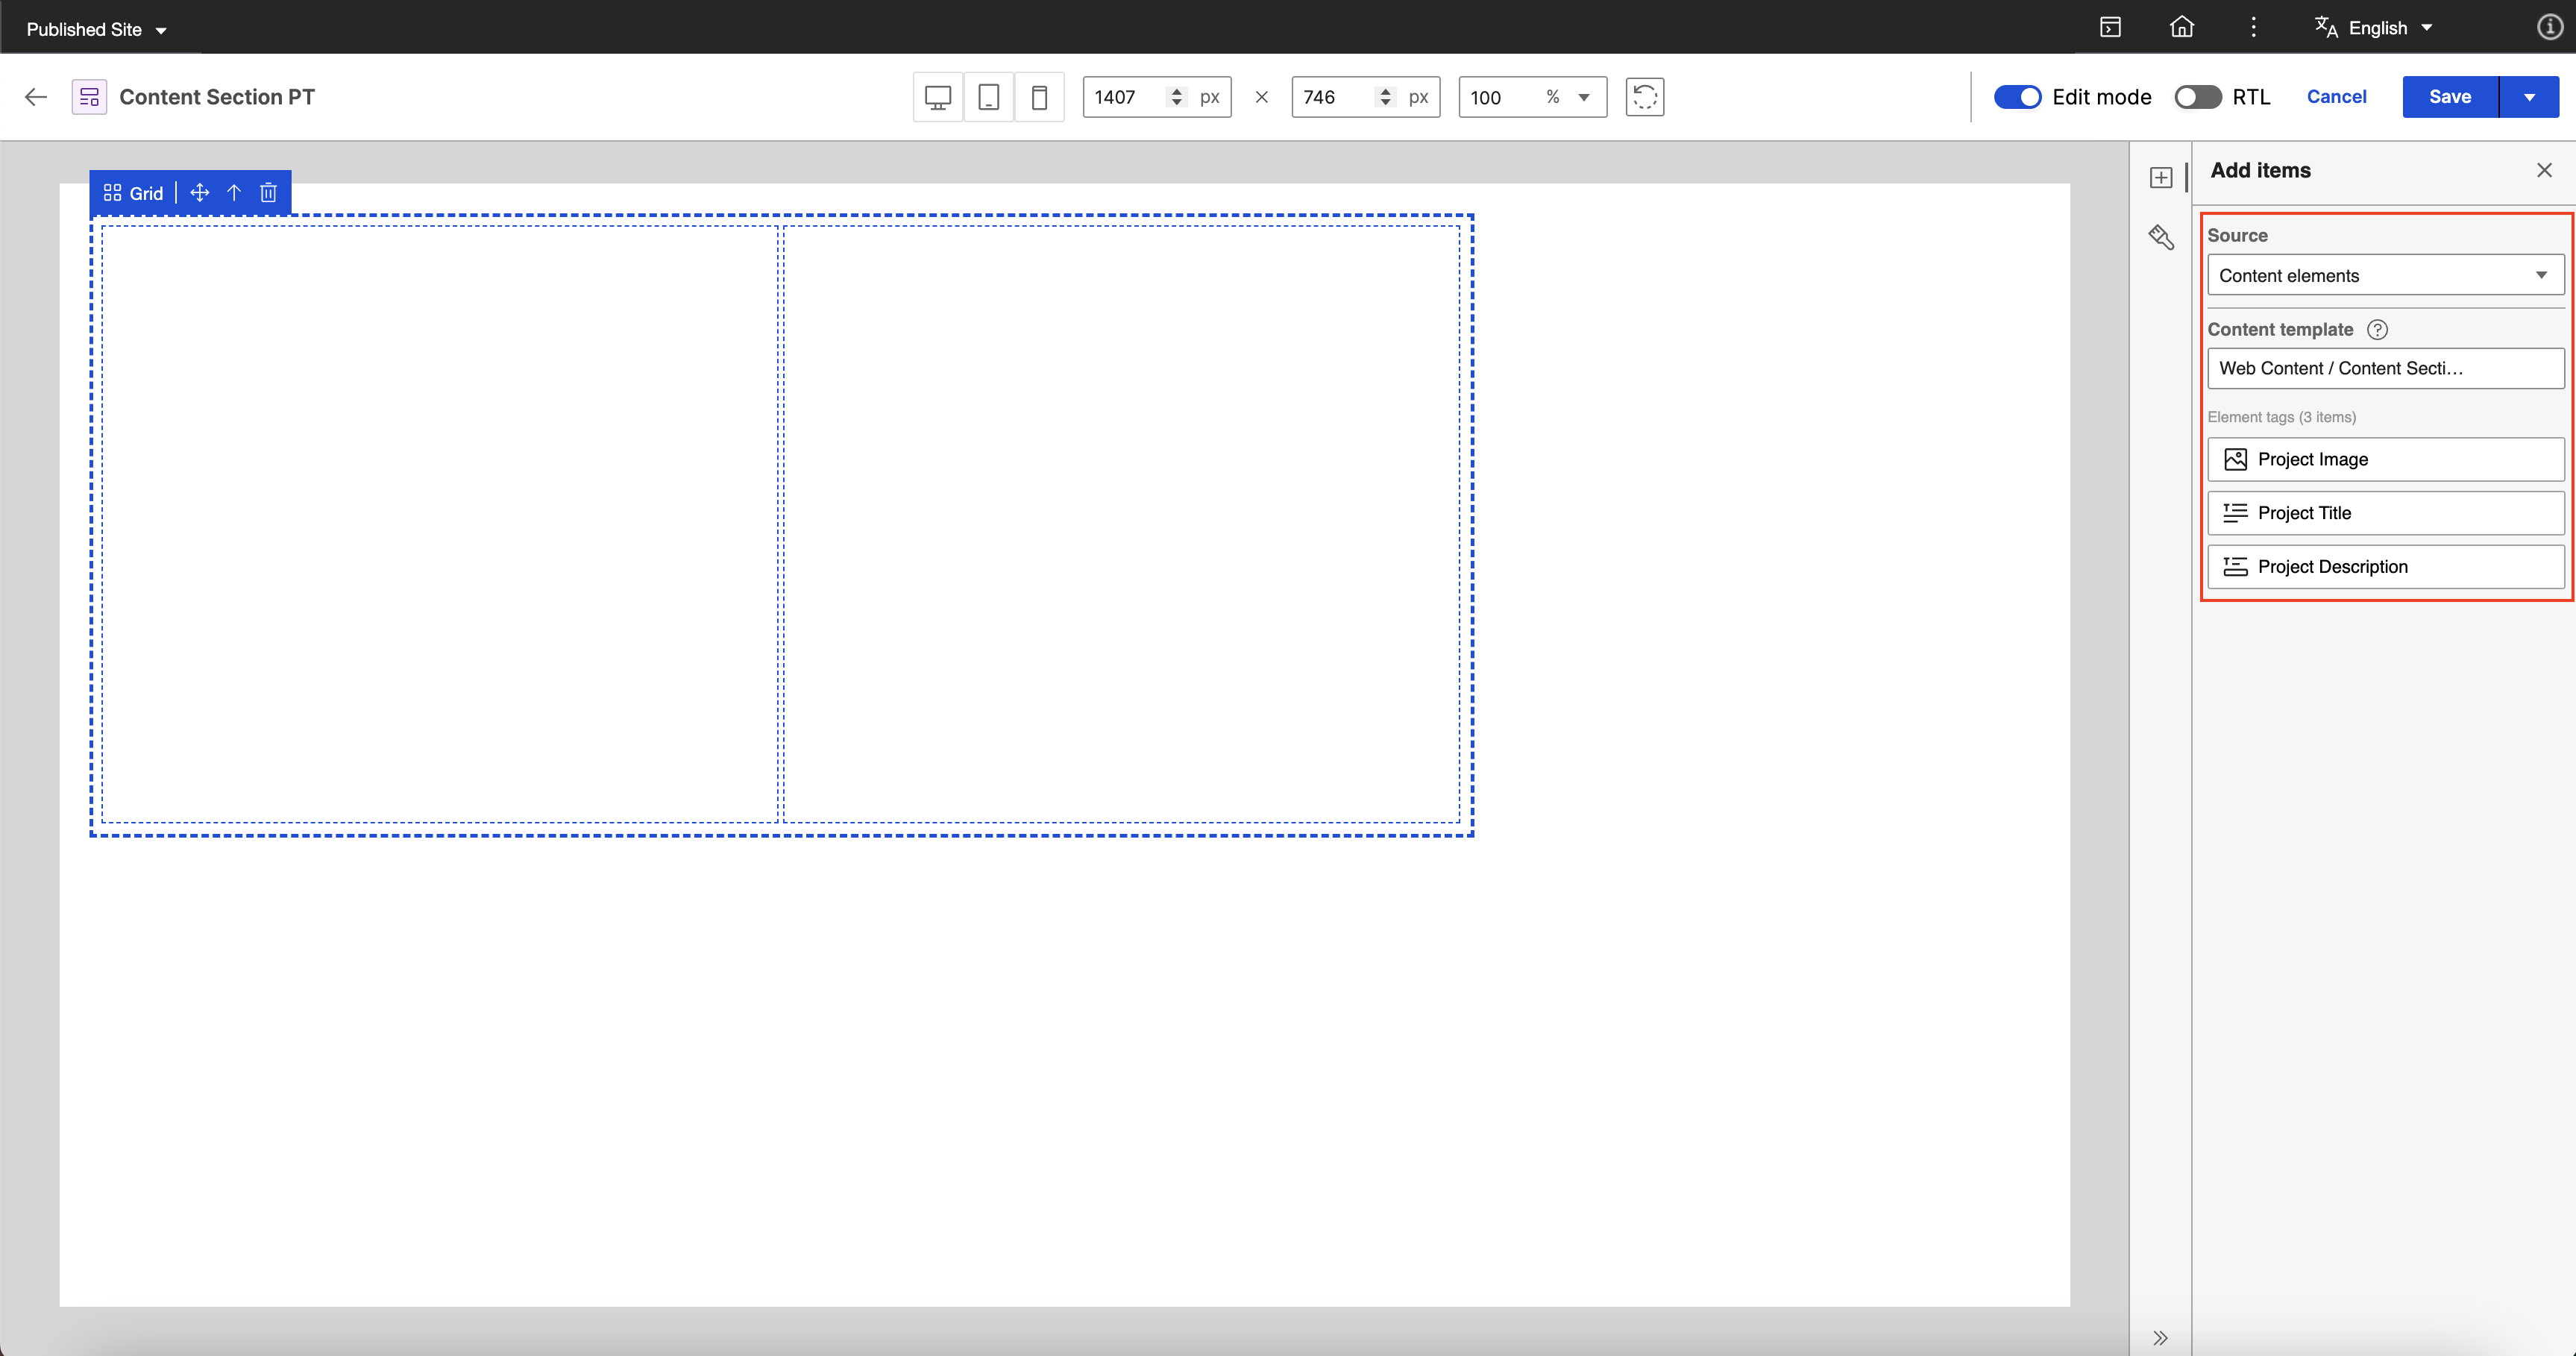Click the Cancel link
Screen dimensions: 2576x1356
[x=2336, y=97]
